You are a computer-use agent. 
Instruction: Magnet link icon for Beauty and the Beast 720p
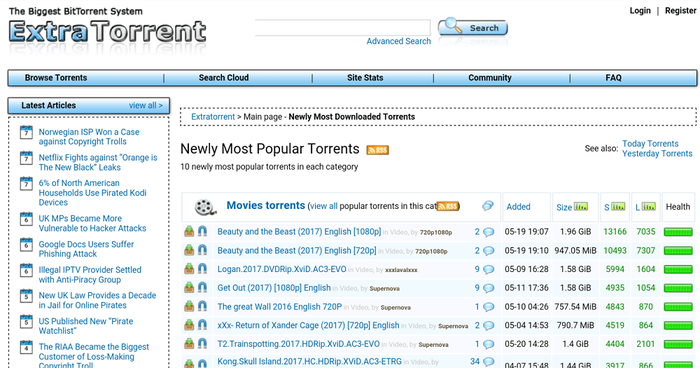[x=202, y=250]
